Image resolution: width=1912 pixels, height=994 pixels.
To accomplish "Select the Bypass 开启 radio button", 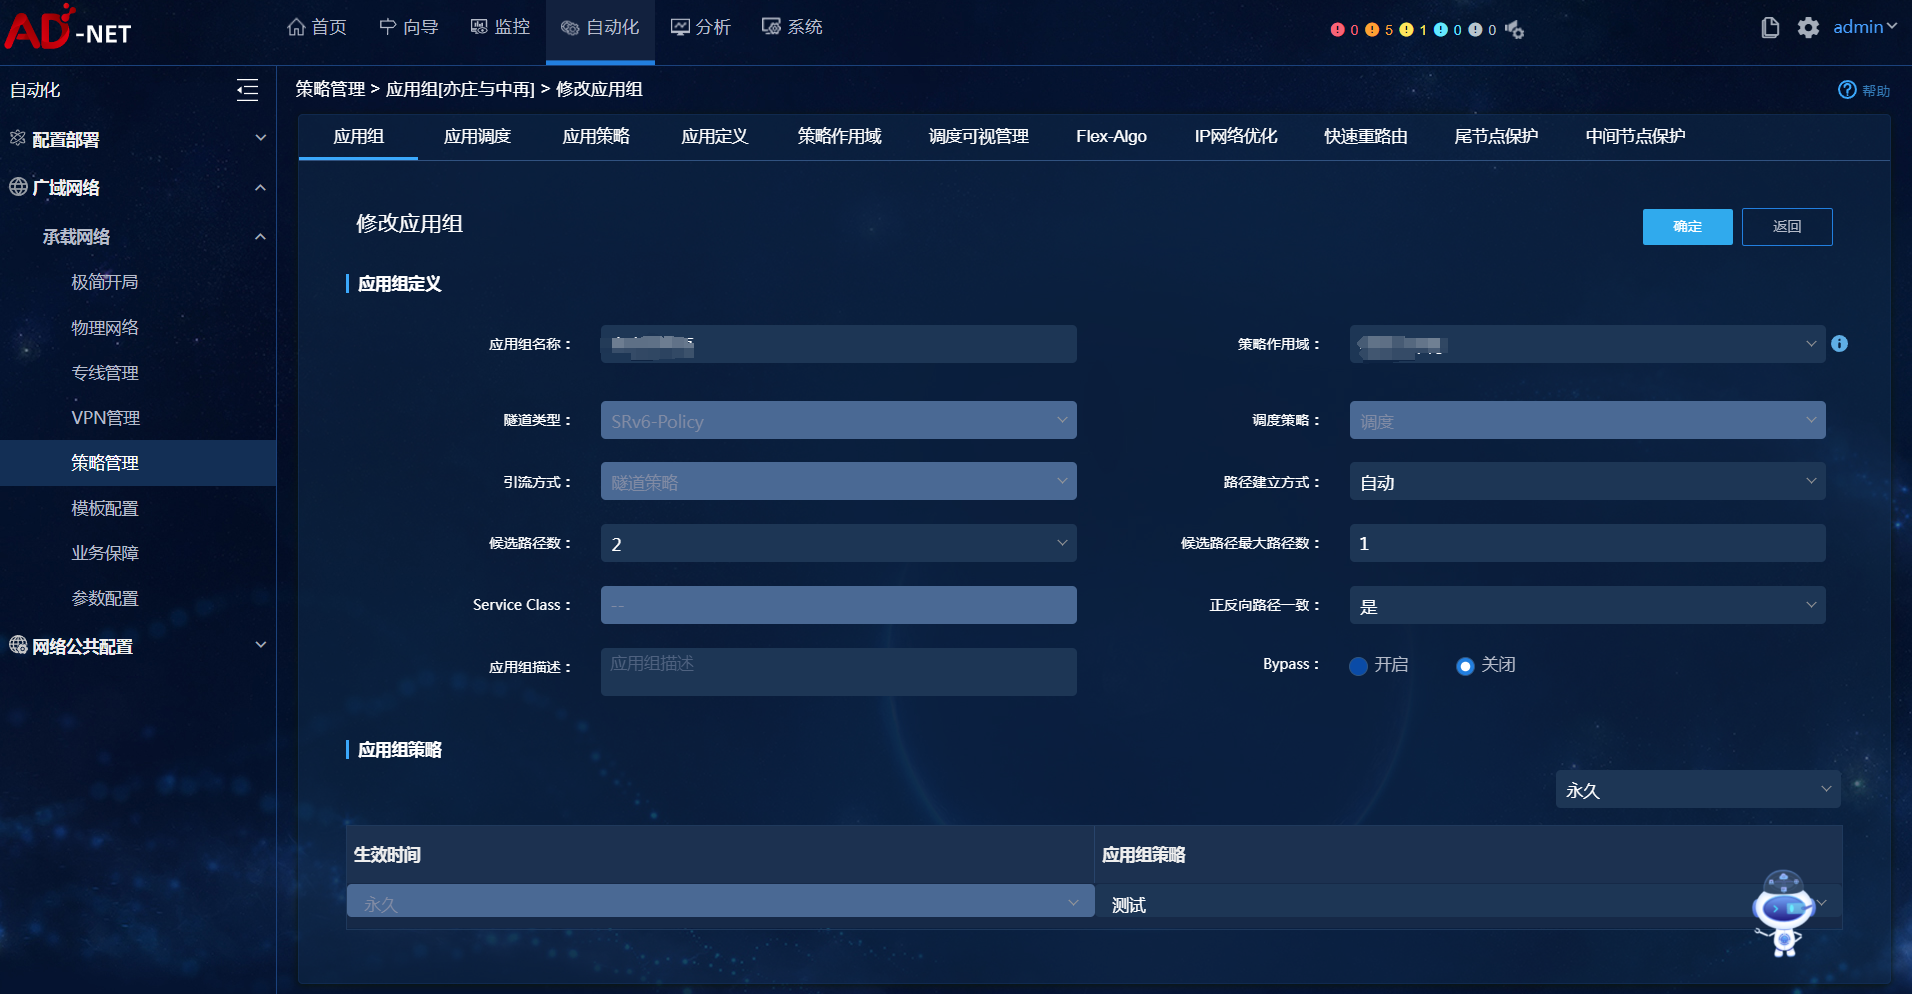I will coord(1358,666).
